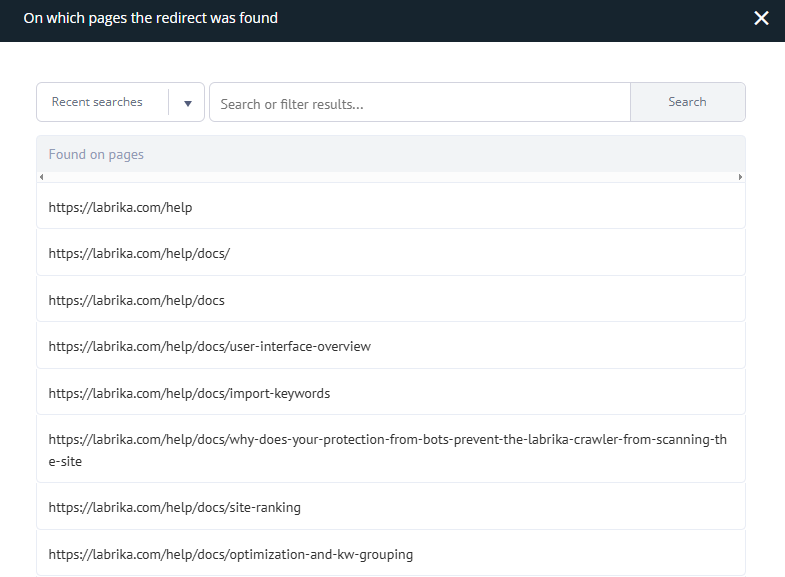Click the horizontal scrollbar track
The width and height of the screenshot is (785, 577).
[390, 177]
